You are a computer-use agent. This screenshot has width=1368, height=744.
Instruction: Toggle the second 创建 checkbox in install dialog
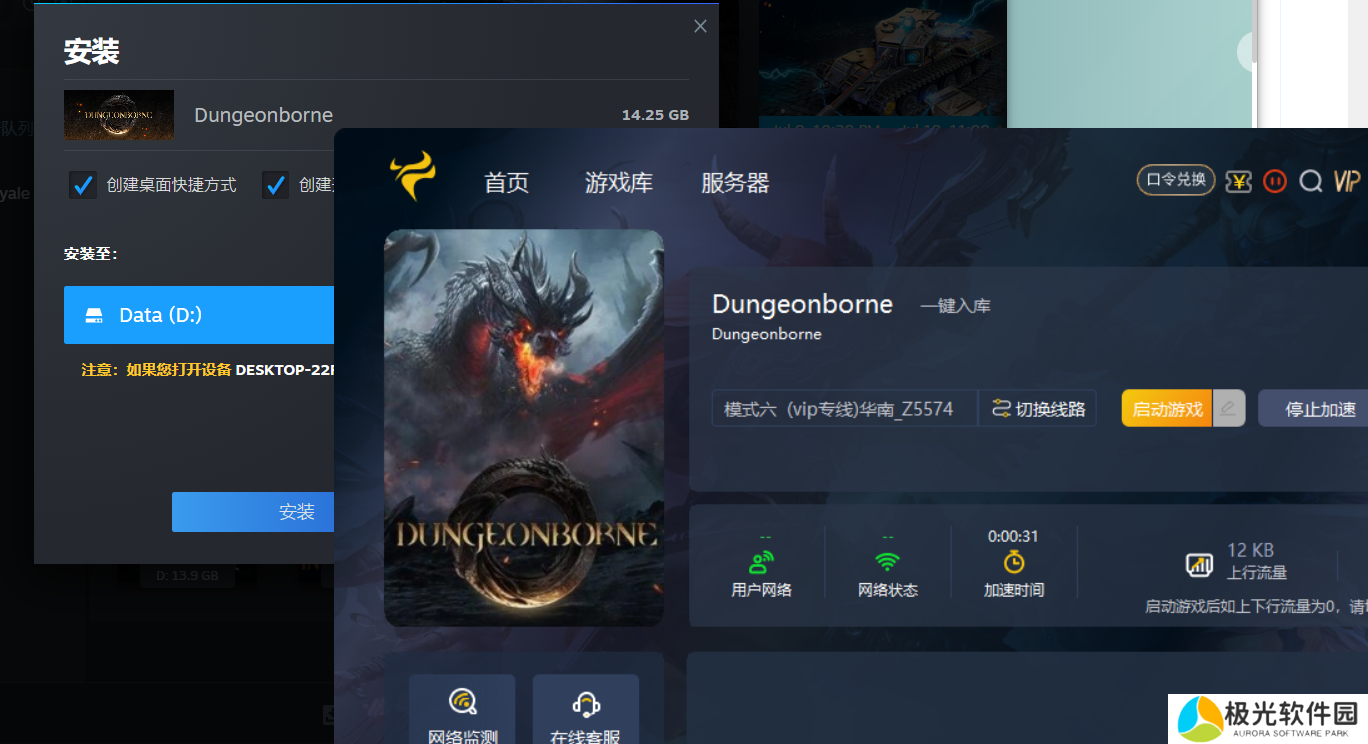tap(275, 185)
